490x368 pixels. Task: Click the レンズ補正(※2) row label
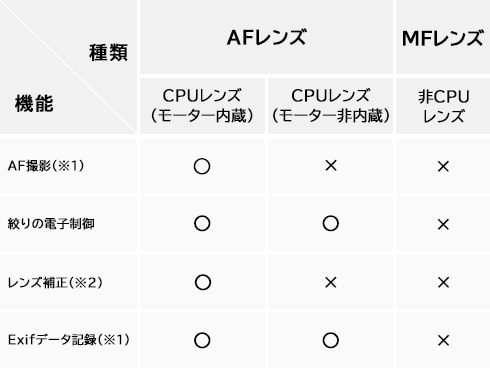pos(55,283)
